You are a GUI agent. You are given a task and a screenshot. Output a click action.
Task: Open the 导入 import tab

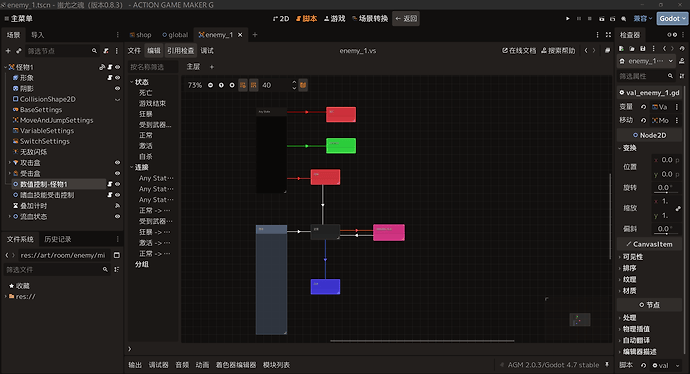38,35
